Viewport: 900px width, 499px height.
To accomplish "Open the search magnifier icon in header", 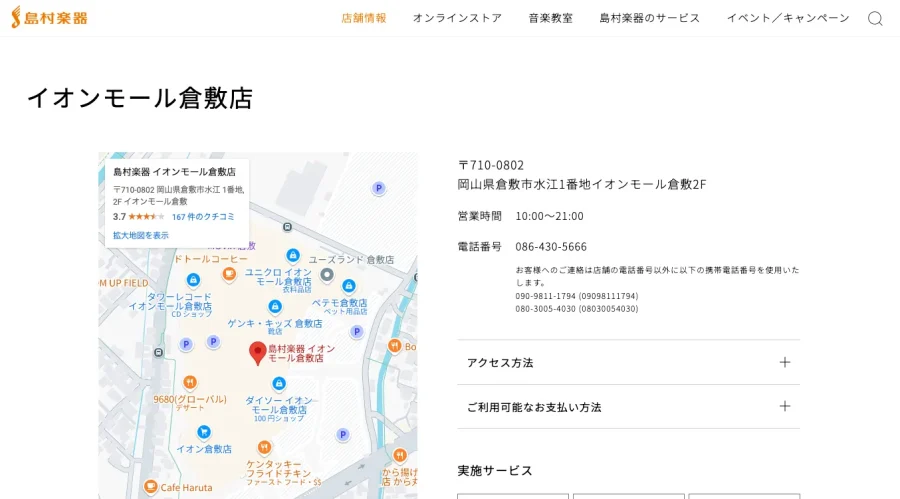I will pyautogui.click(x=875, y=18).
